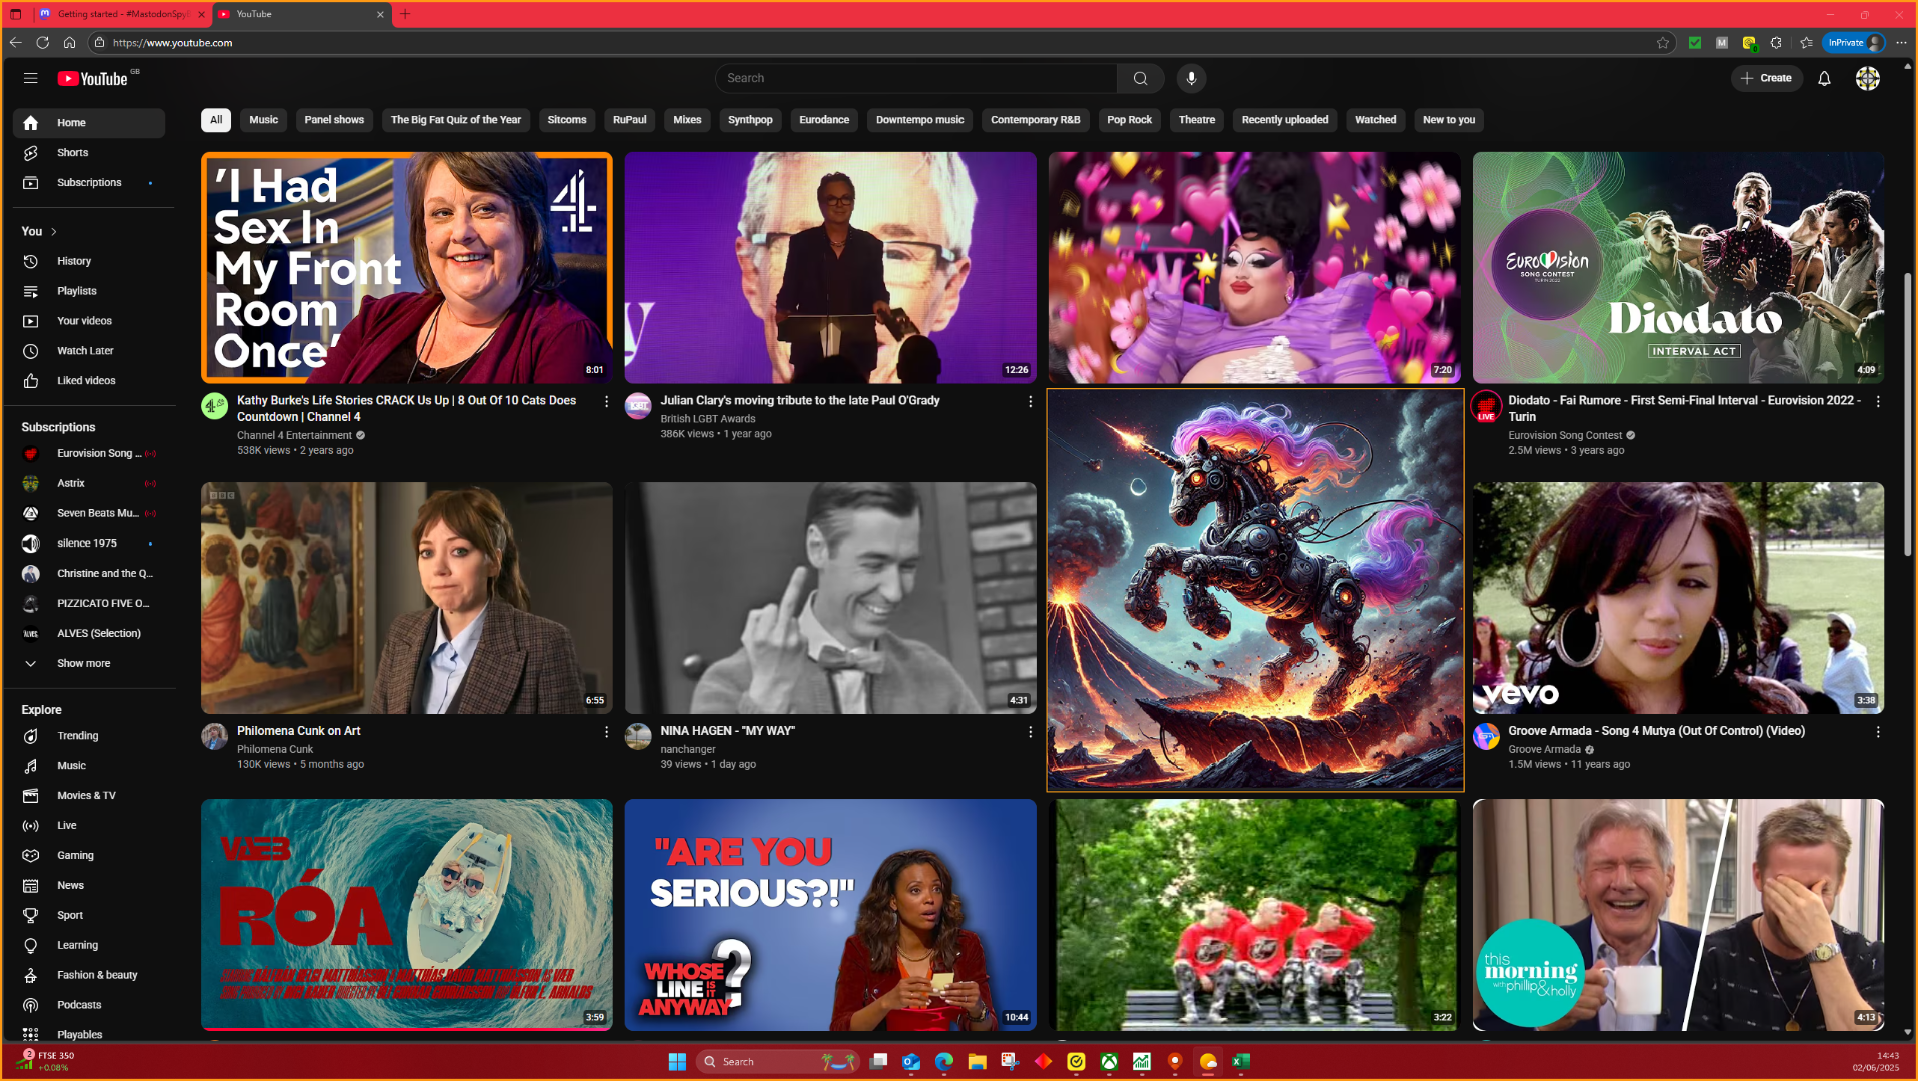Select the Recently uploaded chip
Image resolution: width=1918 pixels, height=1081 pixels.
[x=1285, y=120]
